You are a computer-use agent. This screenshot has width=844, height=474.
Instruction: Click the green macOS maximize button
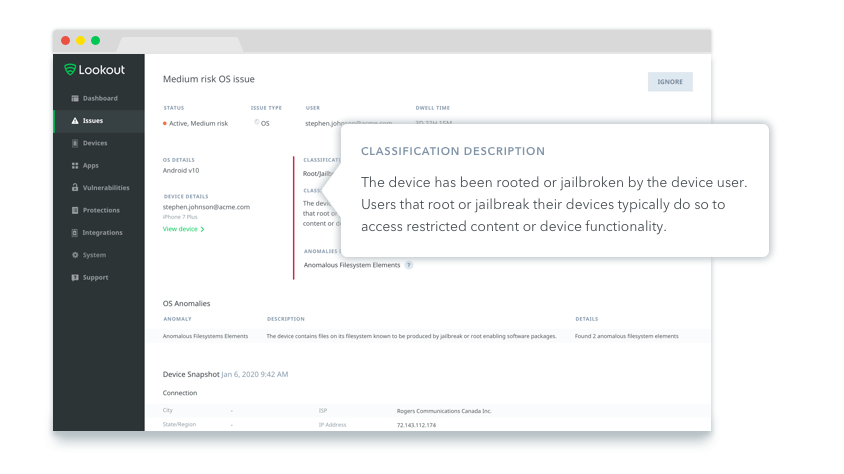point(96,40)
